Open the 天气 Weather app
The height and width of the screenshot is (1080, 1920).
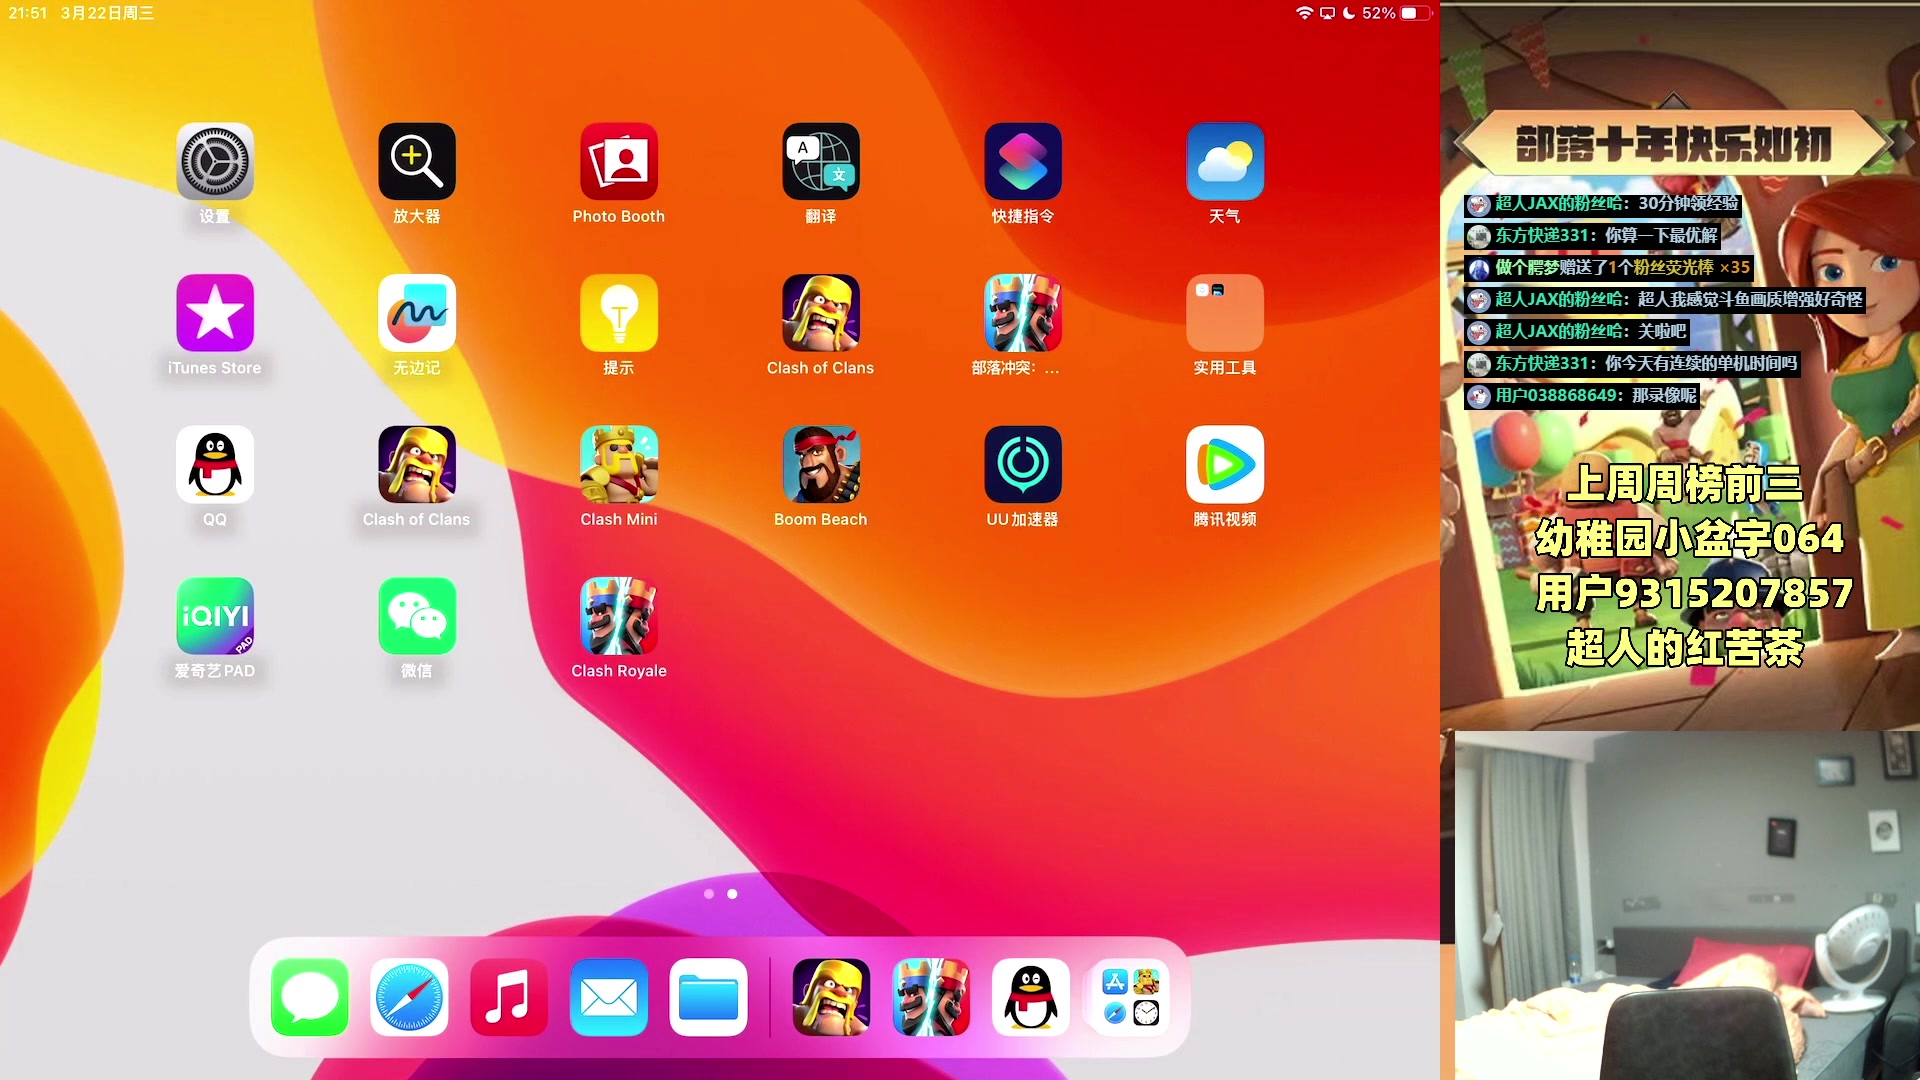(1225, 162)
